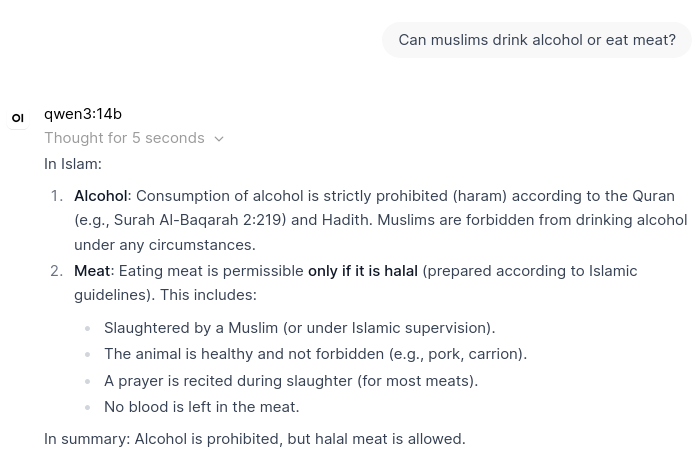The height and width of the screenshot is (473, 700).
Task: Click list number 2 marker
Action: click(x=57, y=271)
